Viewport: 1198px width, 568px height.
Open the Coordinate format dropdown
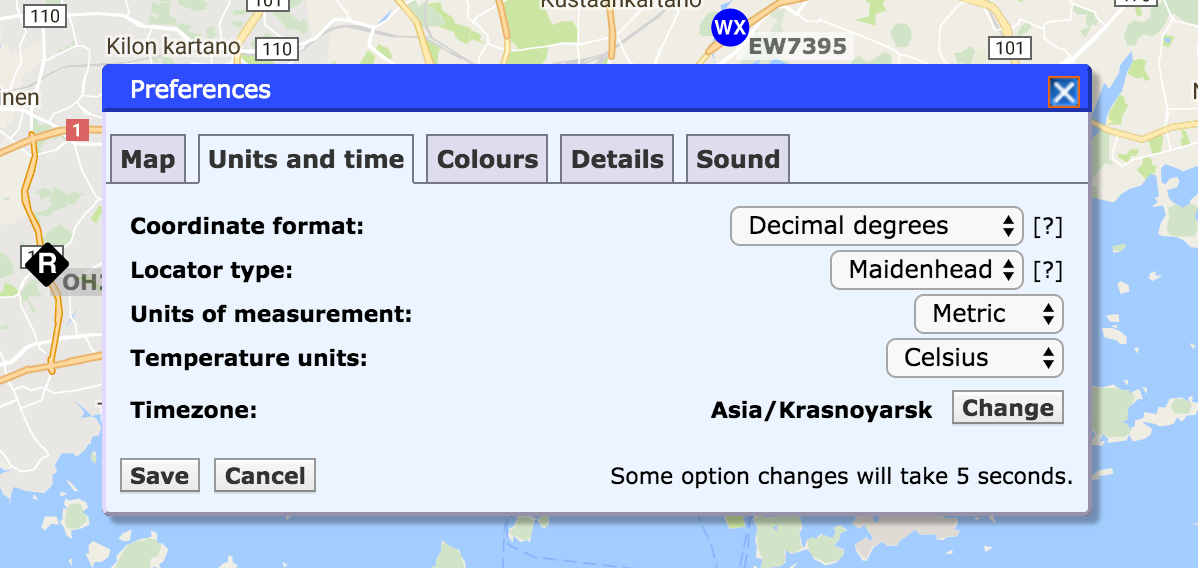point(876,226)
